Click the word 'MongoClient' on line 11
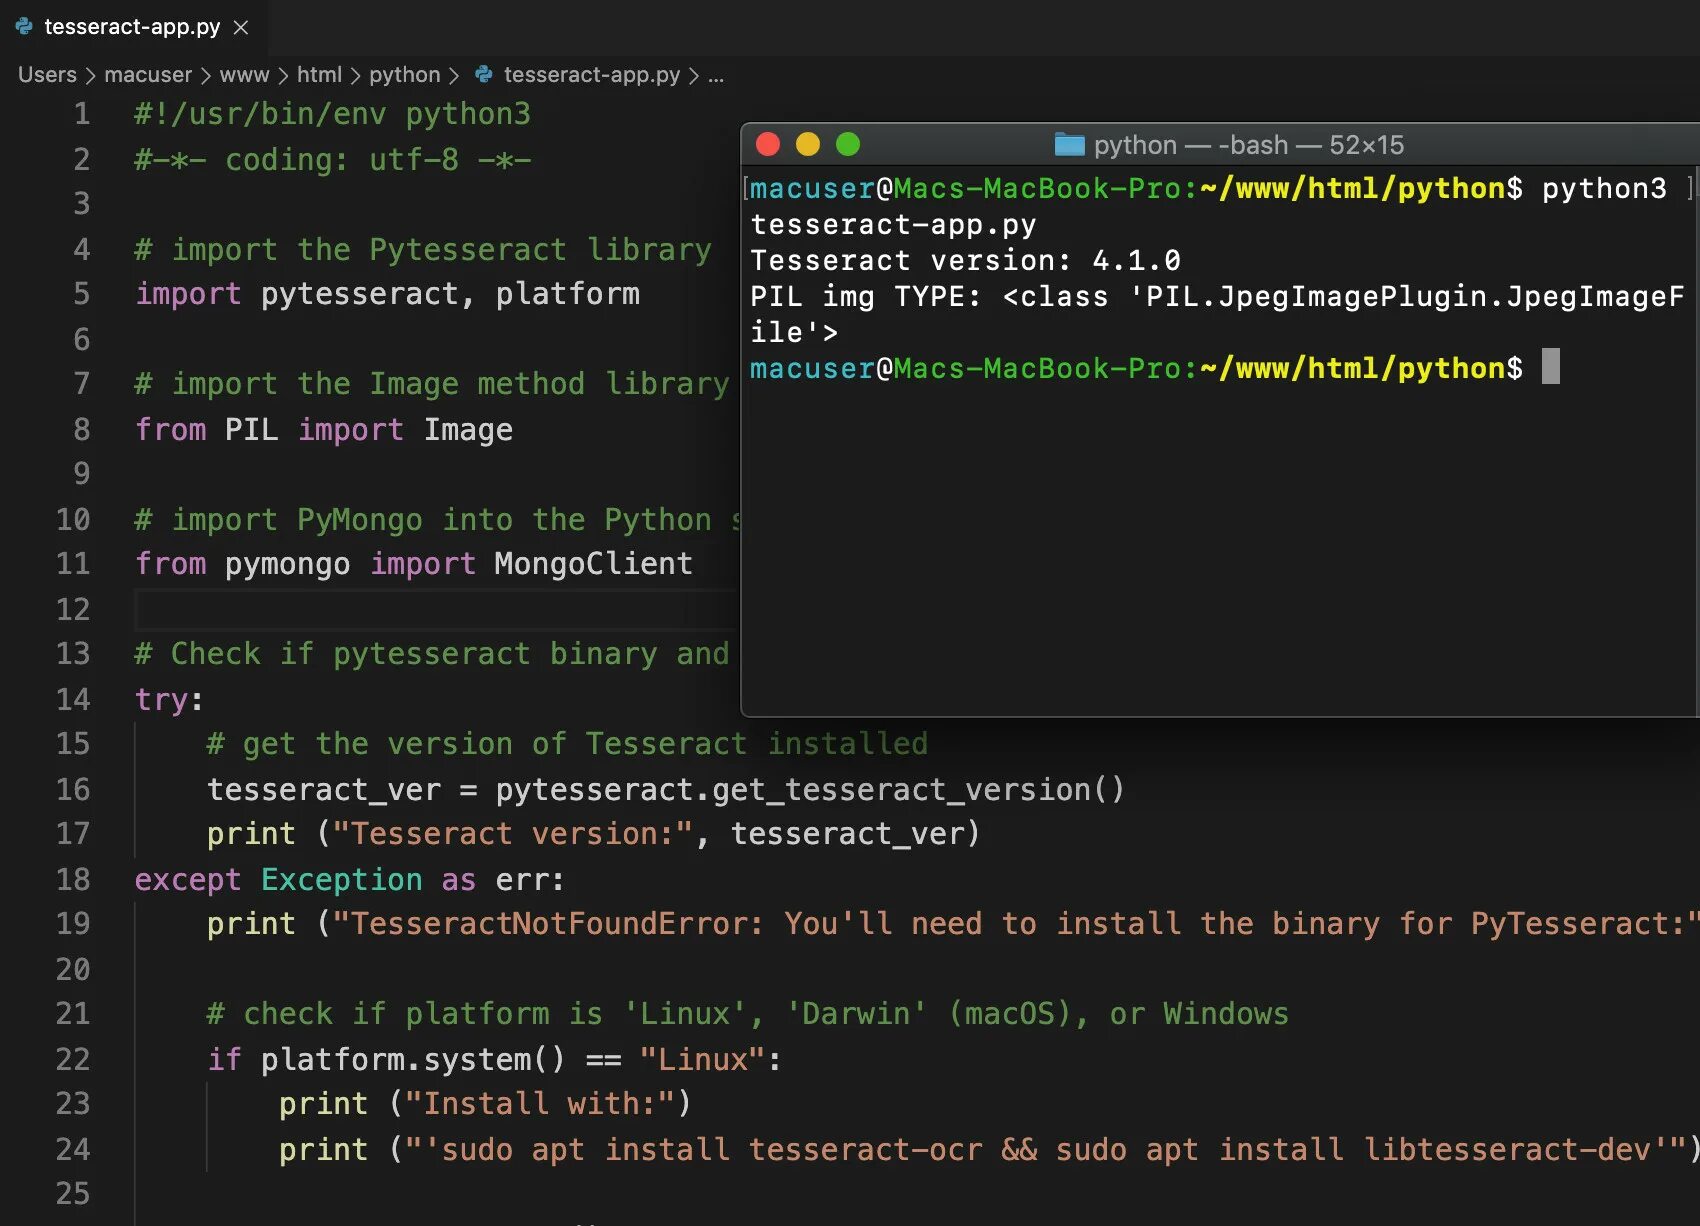This screenshot has height=1226, width=1700. (592, 563)
